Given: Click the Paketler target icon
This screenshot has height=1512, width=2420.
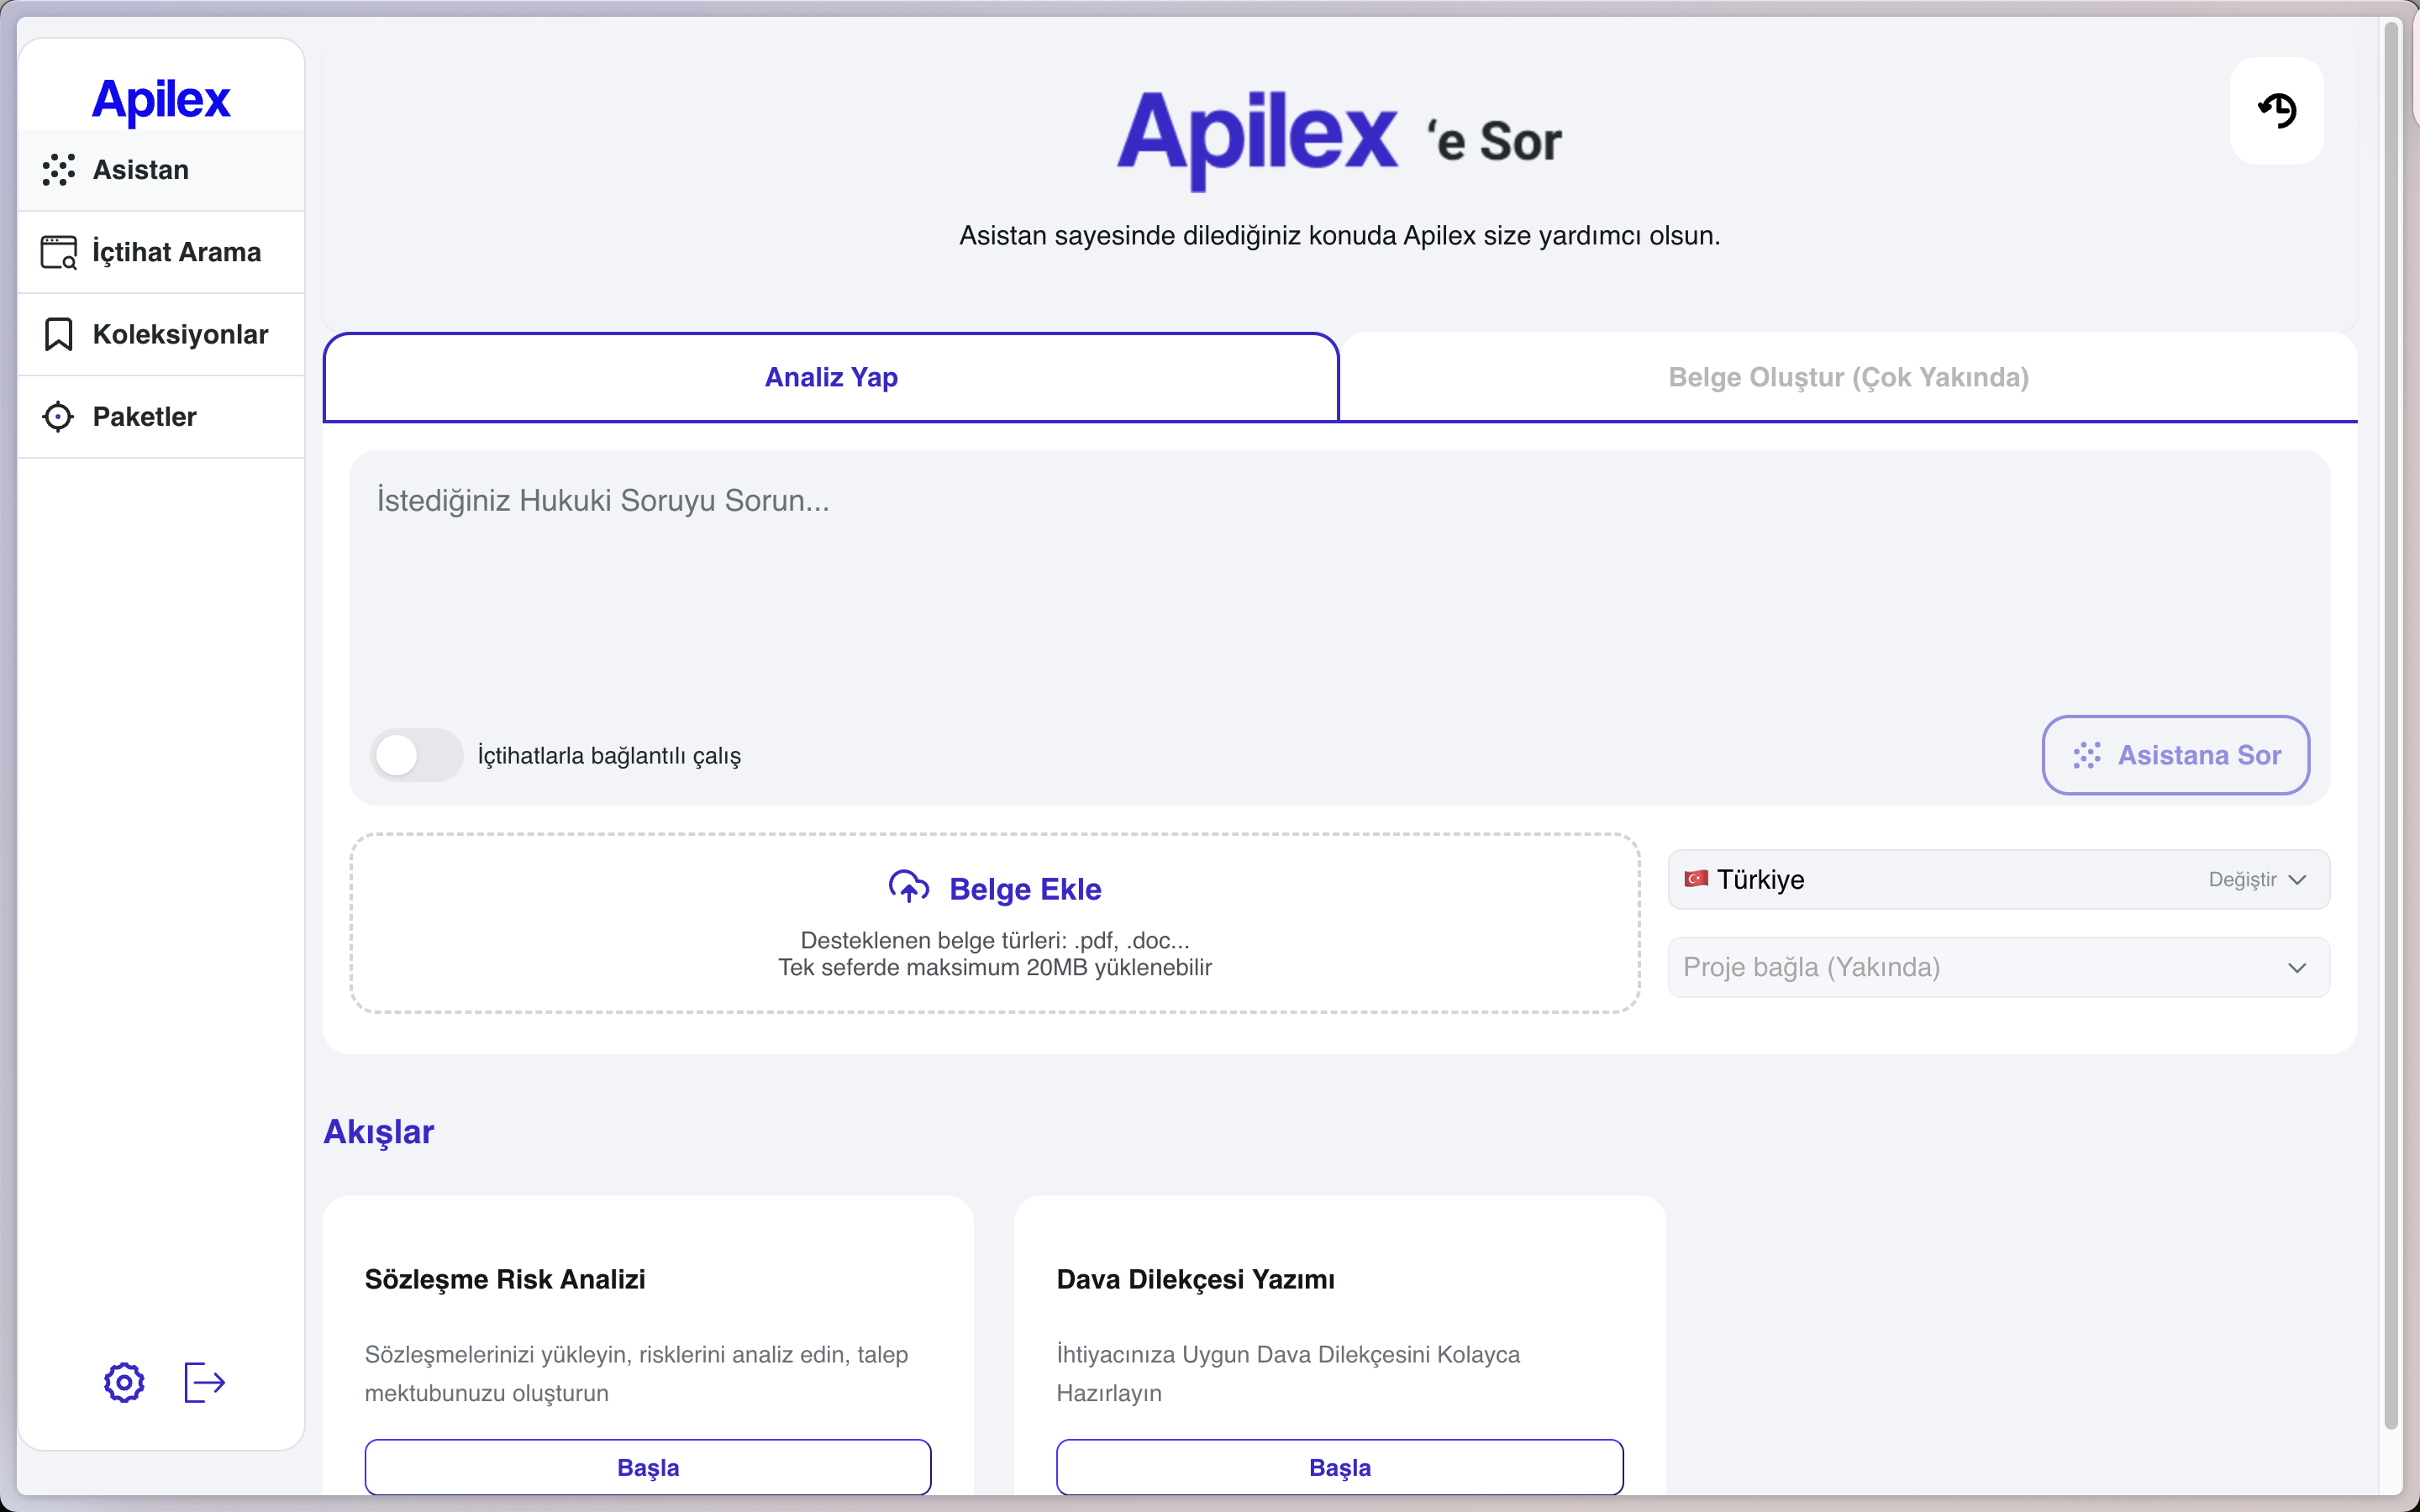Looking at the screenshot, I should [x=59, y=417].
